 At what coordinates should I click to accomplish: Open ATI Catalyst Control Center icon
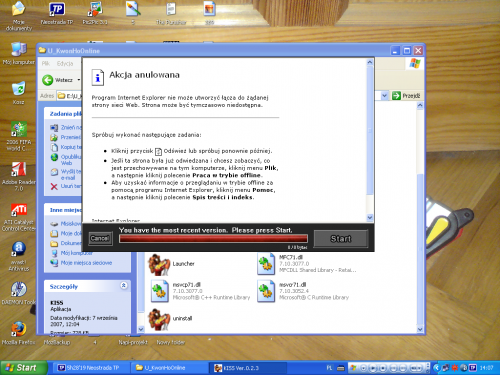(19, 217)
